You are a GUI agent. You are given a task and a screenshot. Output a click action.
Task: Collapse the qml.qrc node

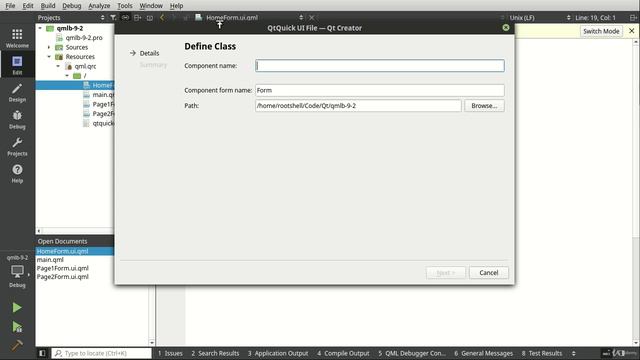click(58, 66)
